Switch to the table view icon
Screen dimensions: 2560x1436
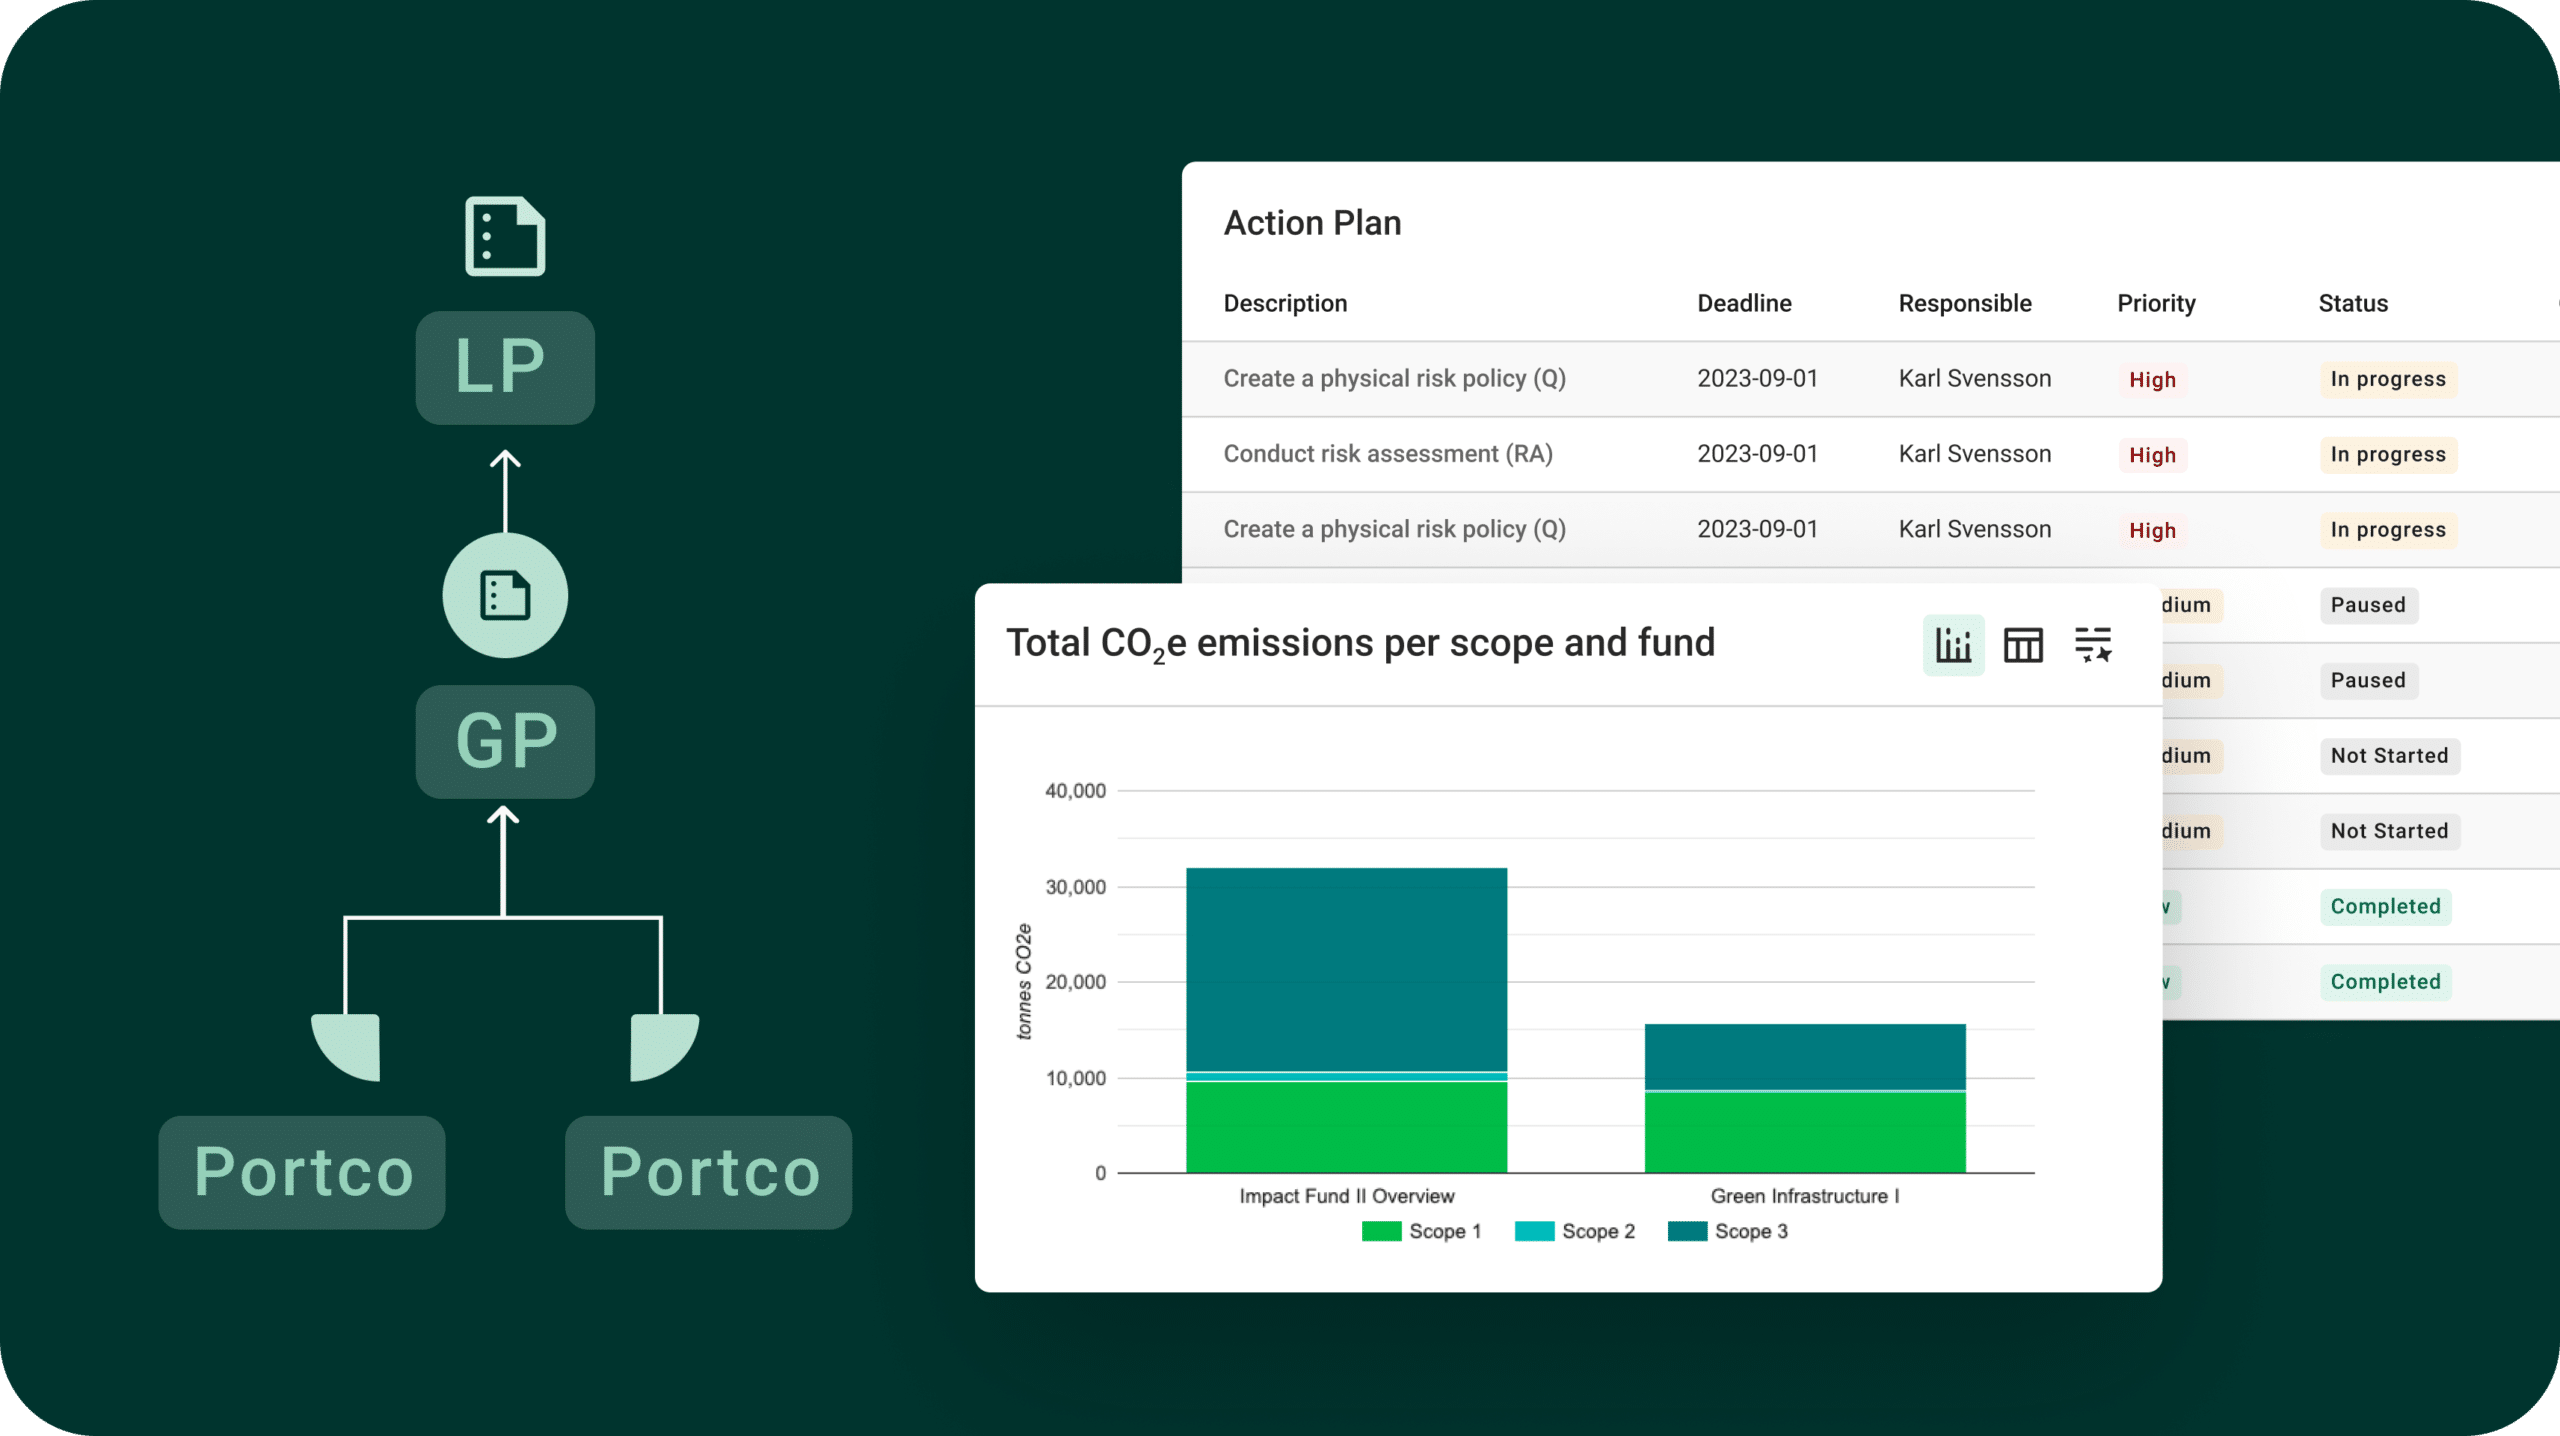point(2022,645)
